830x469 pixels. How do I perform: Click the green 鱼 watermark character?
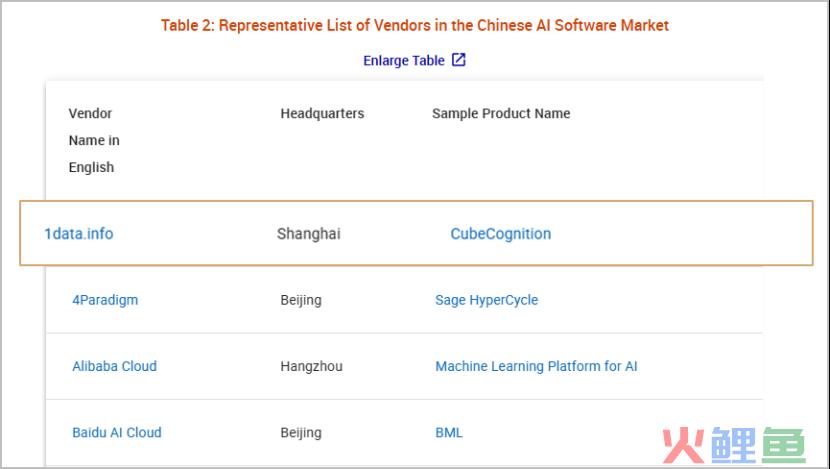point(784,445)
